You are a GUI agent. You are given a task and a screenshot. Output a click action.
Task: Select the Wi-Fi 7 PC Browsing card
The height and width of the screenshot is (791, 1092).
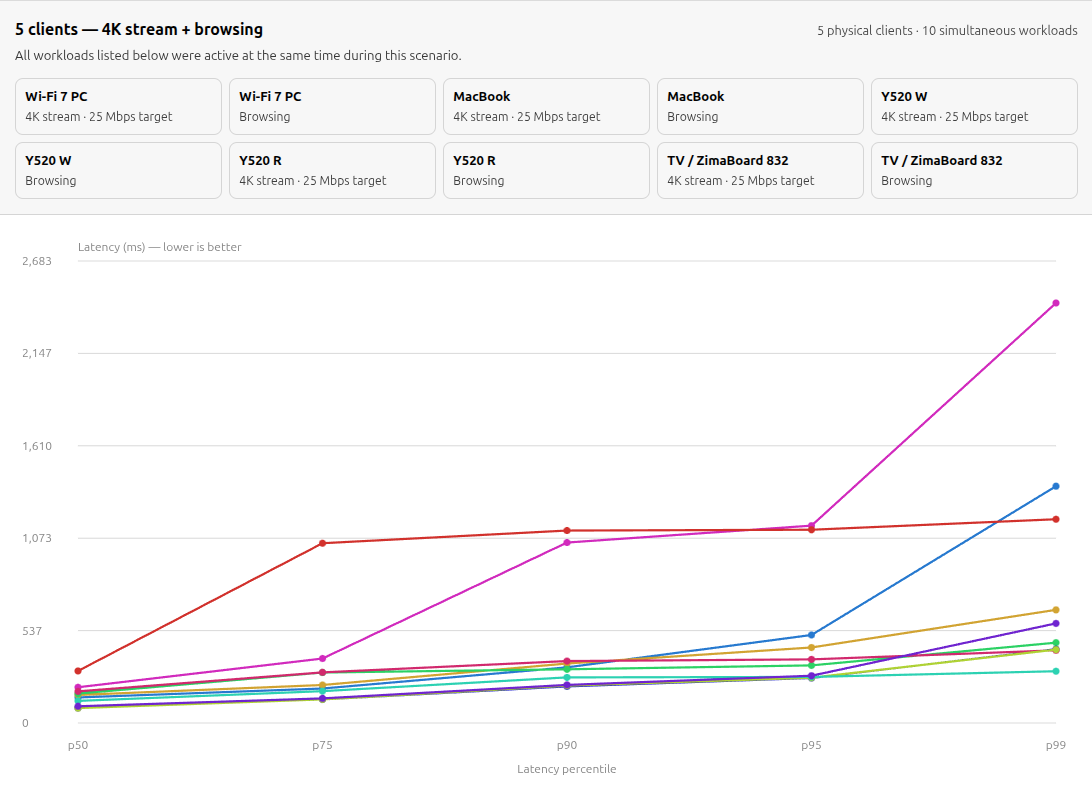click(332, 107)
